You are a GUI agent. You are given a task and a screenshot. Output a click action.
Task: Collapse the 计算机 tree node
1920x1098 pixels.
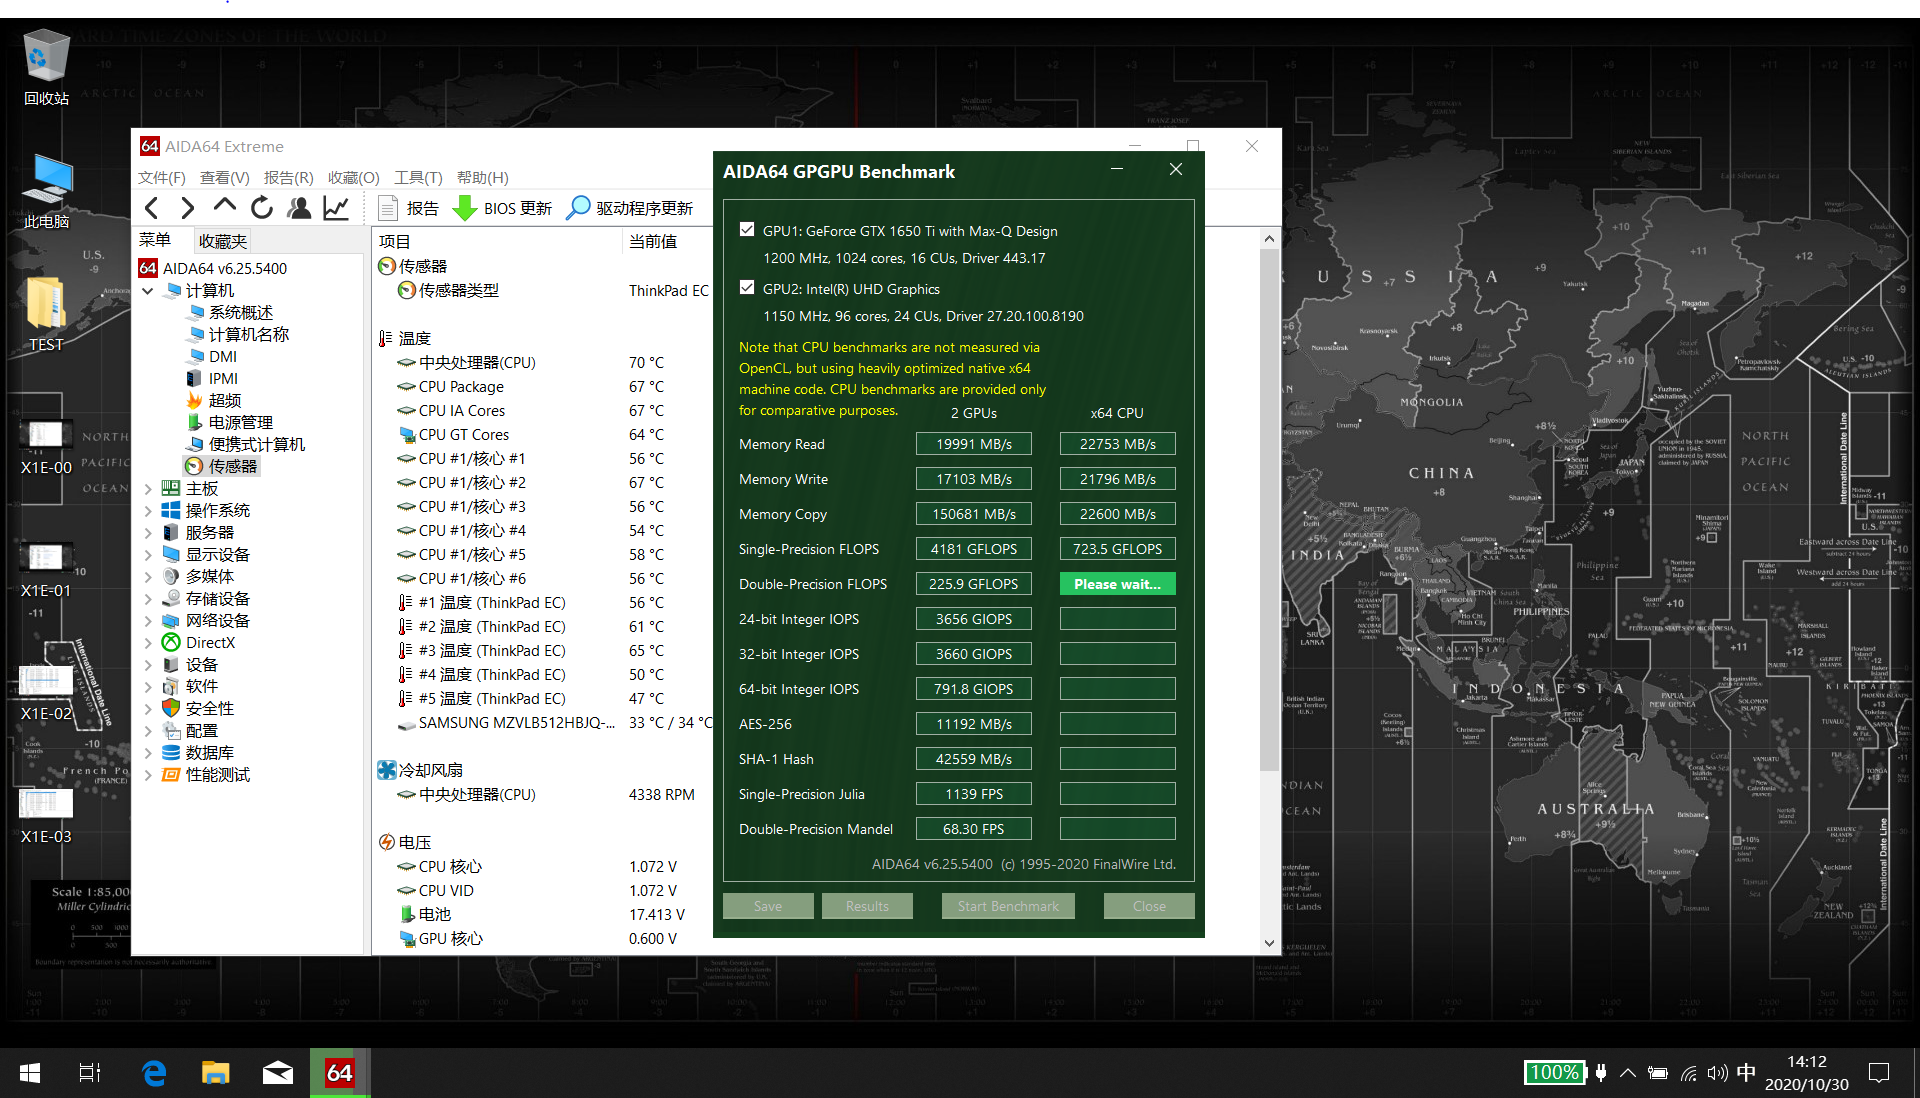148,291
